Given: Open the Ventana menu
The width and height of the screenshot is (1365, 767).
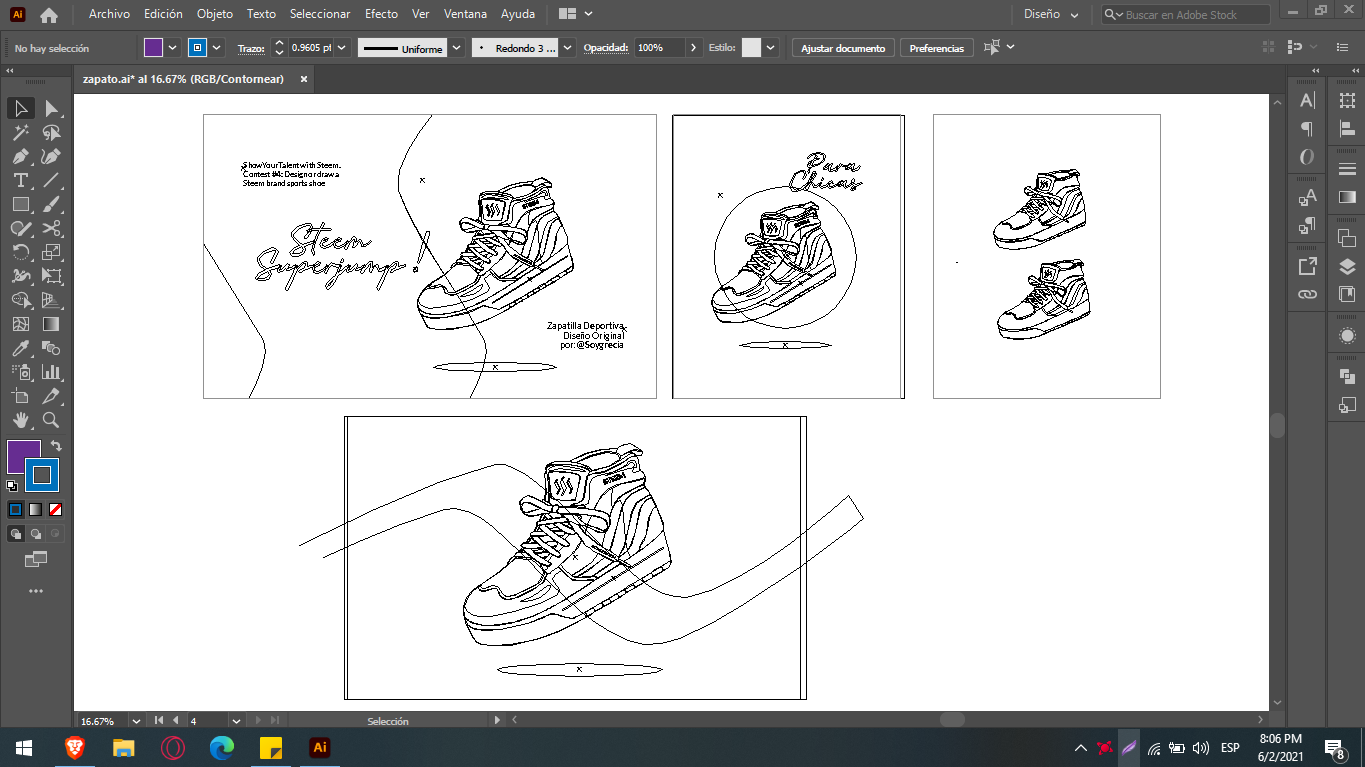Looking at the screenshot, I should pyautogui.click(x=465, y=14).
